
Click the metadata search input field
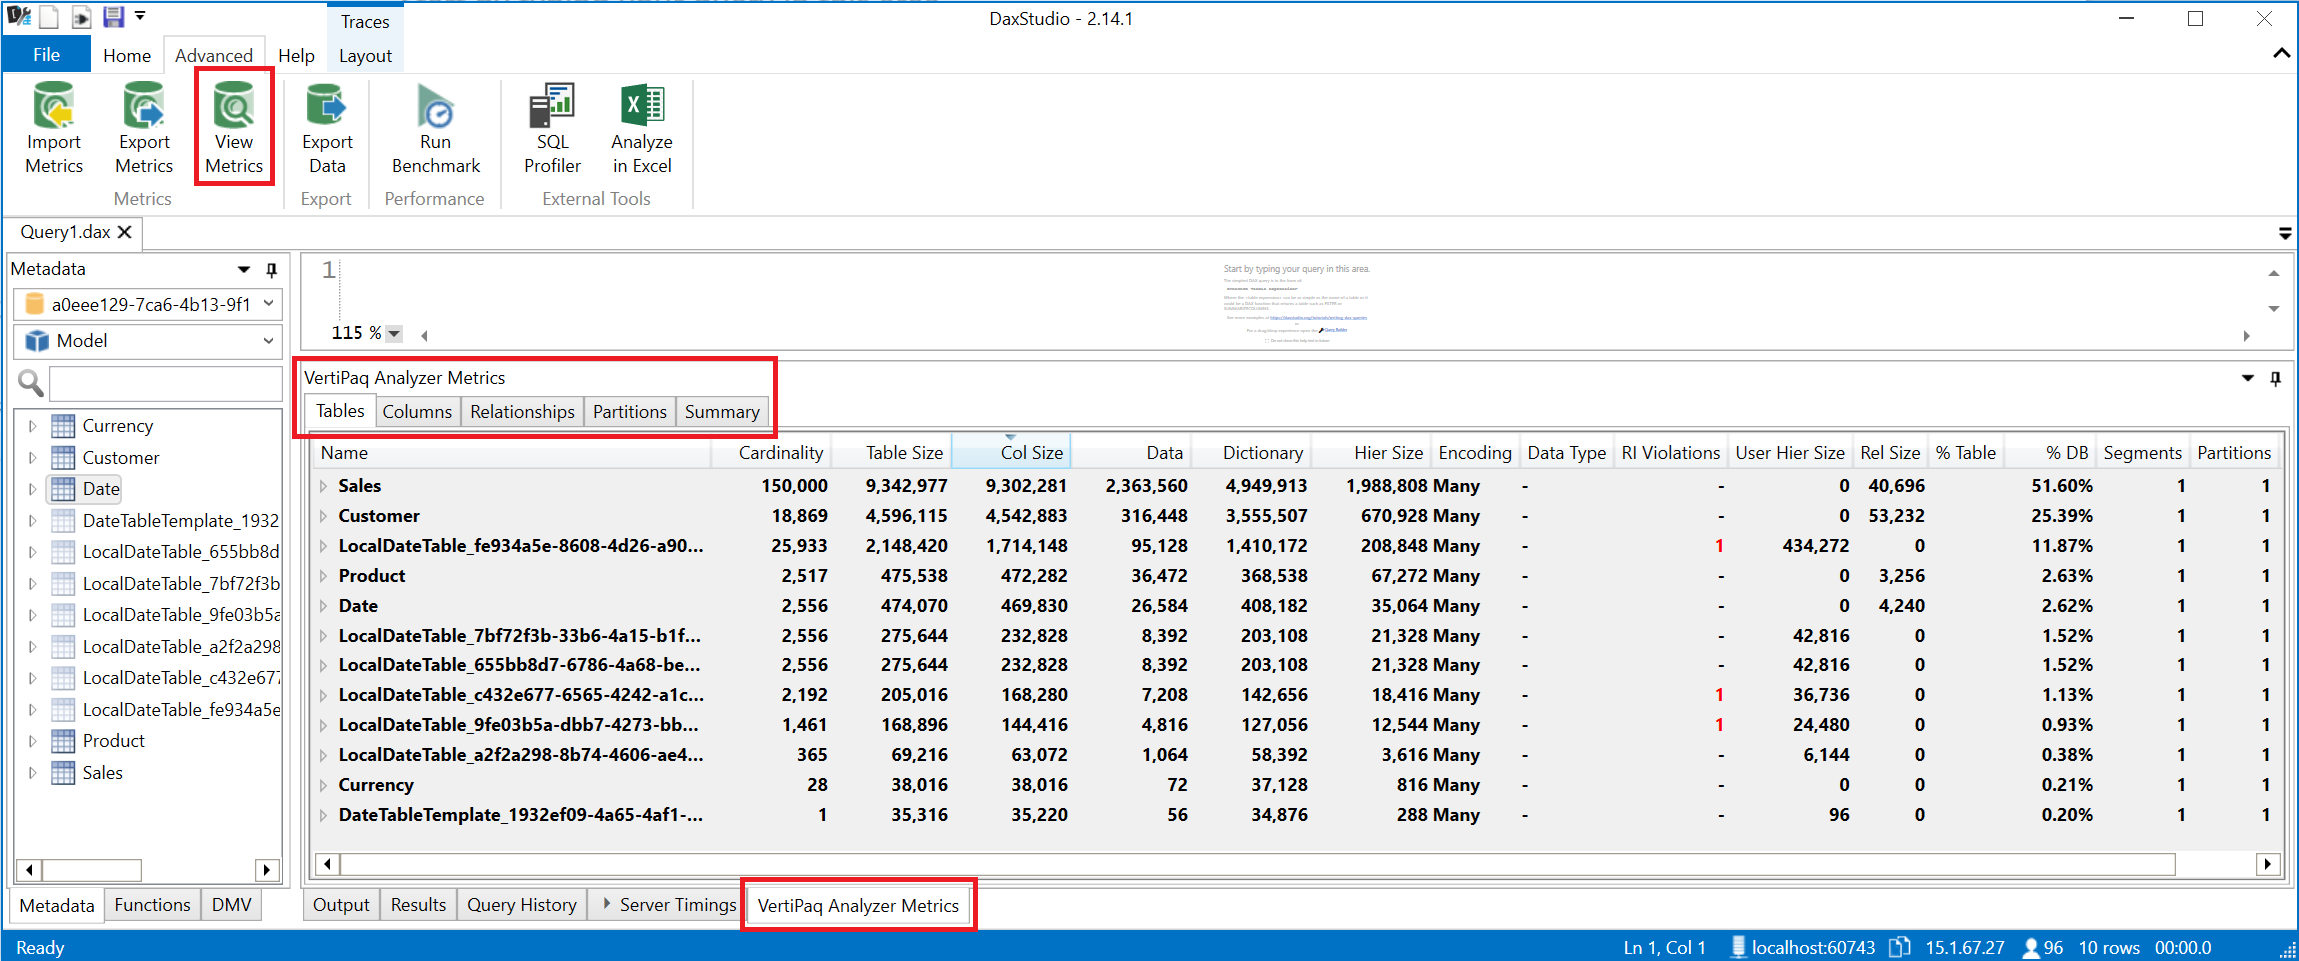coord(166,383)
